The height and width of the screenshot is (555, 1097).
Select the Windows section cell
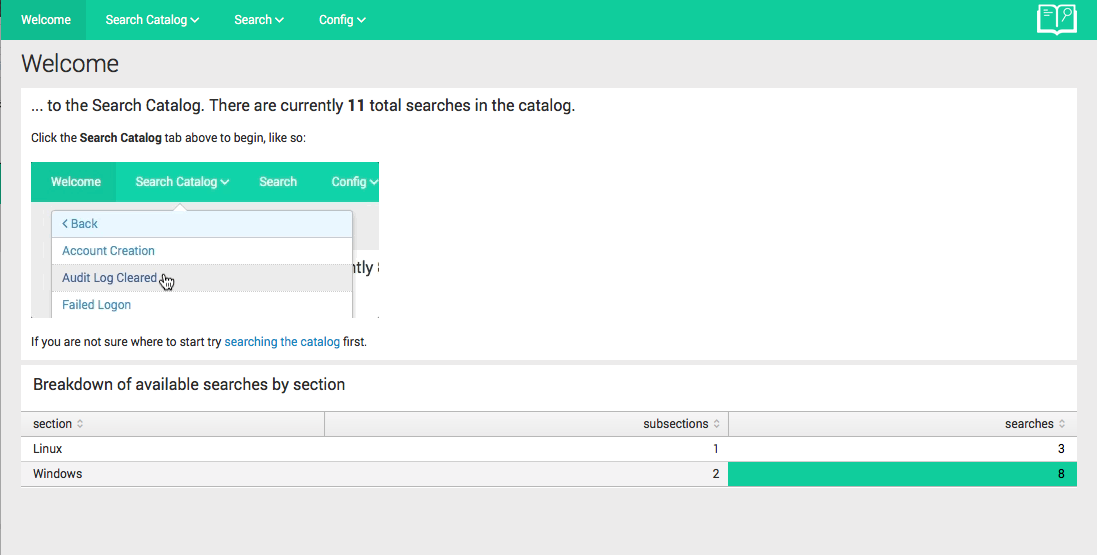[173, 474]
